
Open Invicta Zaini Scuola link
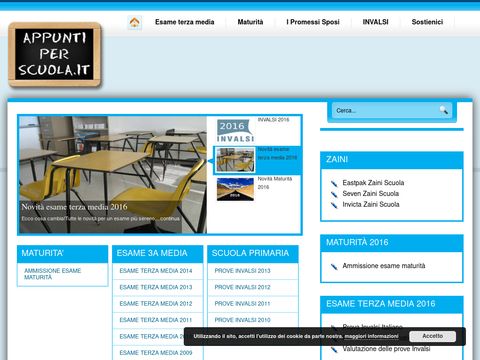coord(371,204)
